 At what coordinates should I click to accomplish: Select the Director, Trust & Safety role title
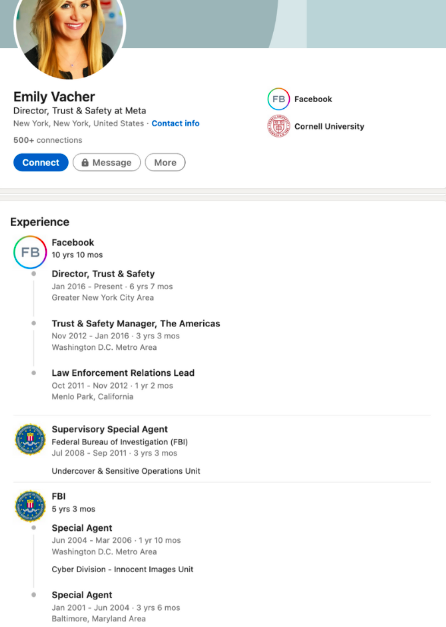point(103,274)
